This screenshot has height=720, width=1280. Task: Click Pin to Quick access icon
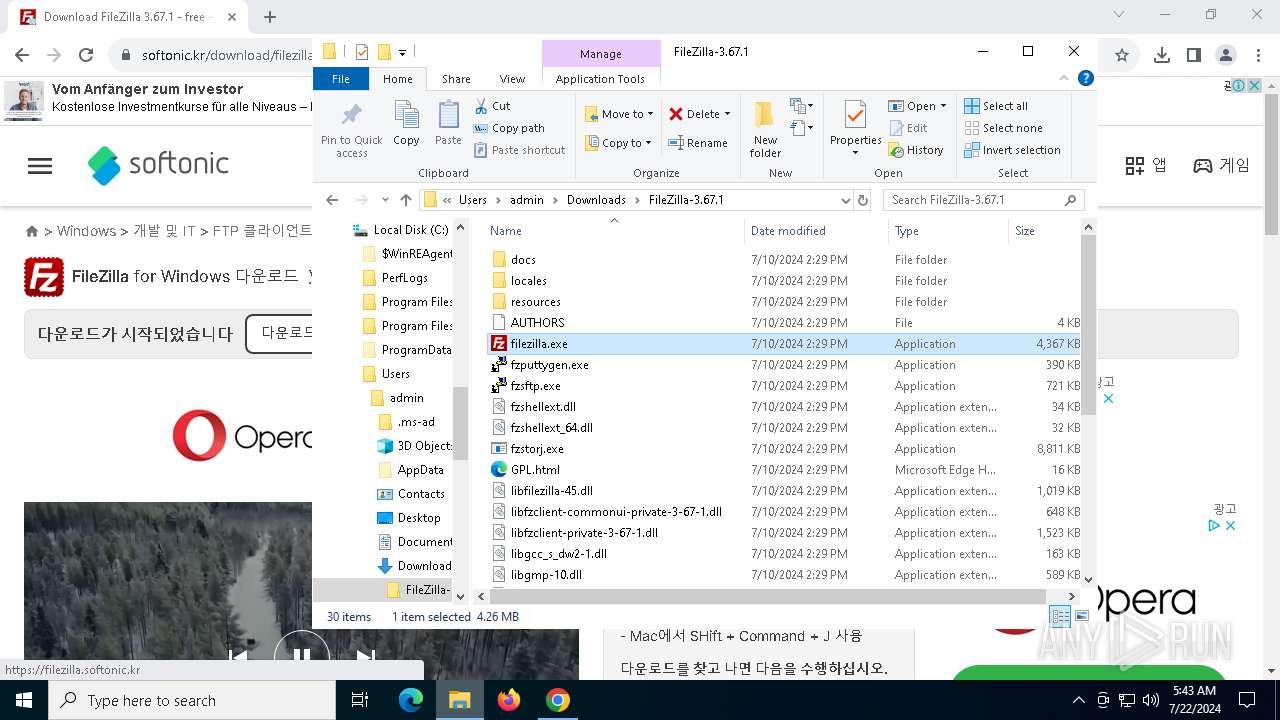(351, 129)
